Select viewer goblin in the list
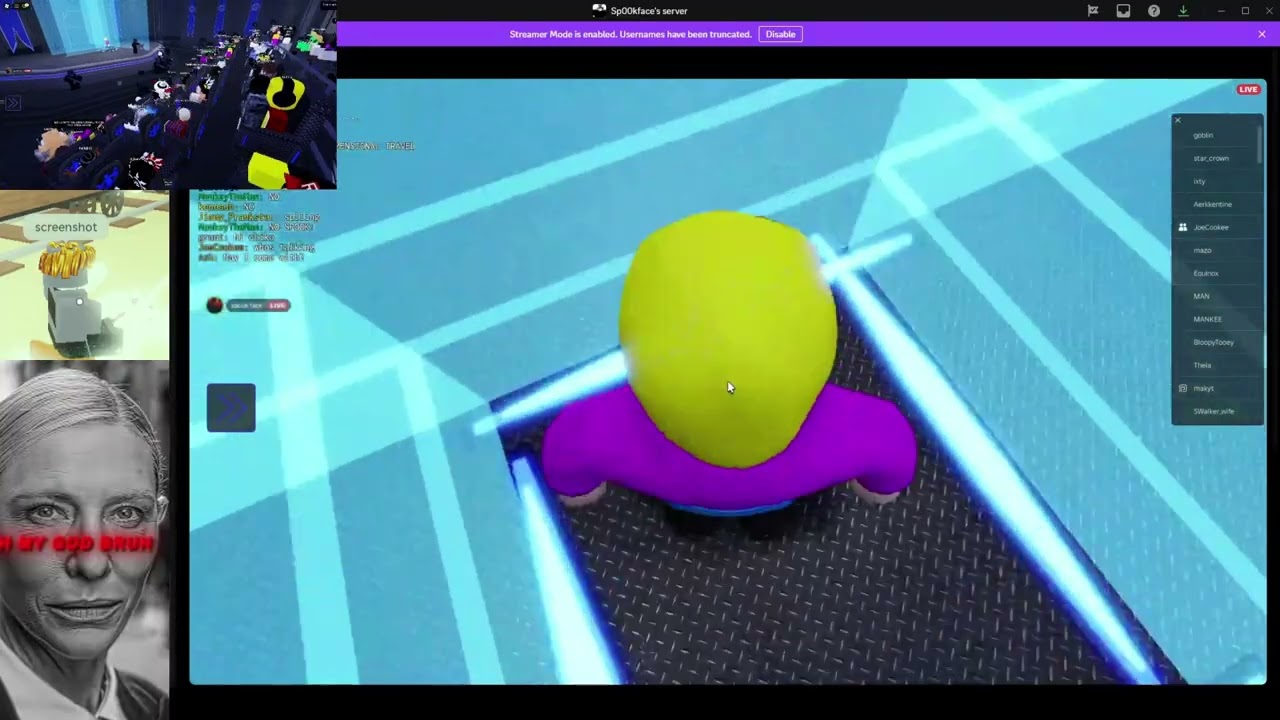This screenshot has width=1280, height=720. click(1203, 135)
